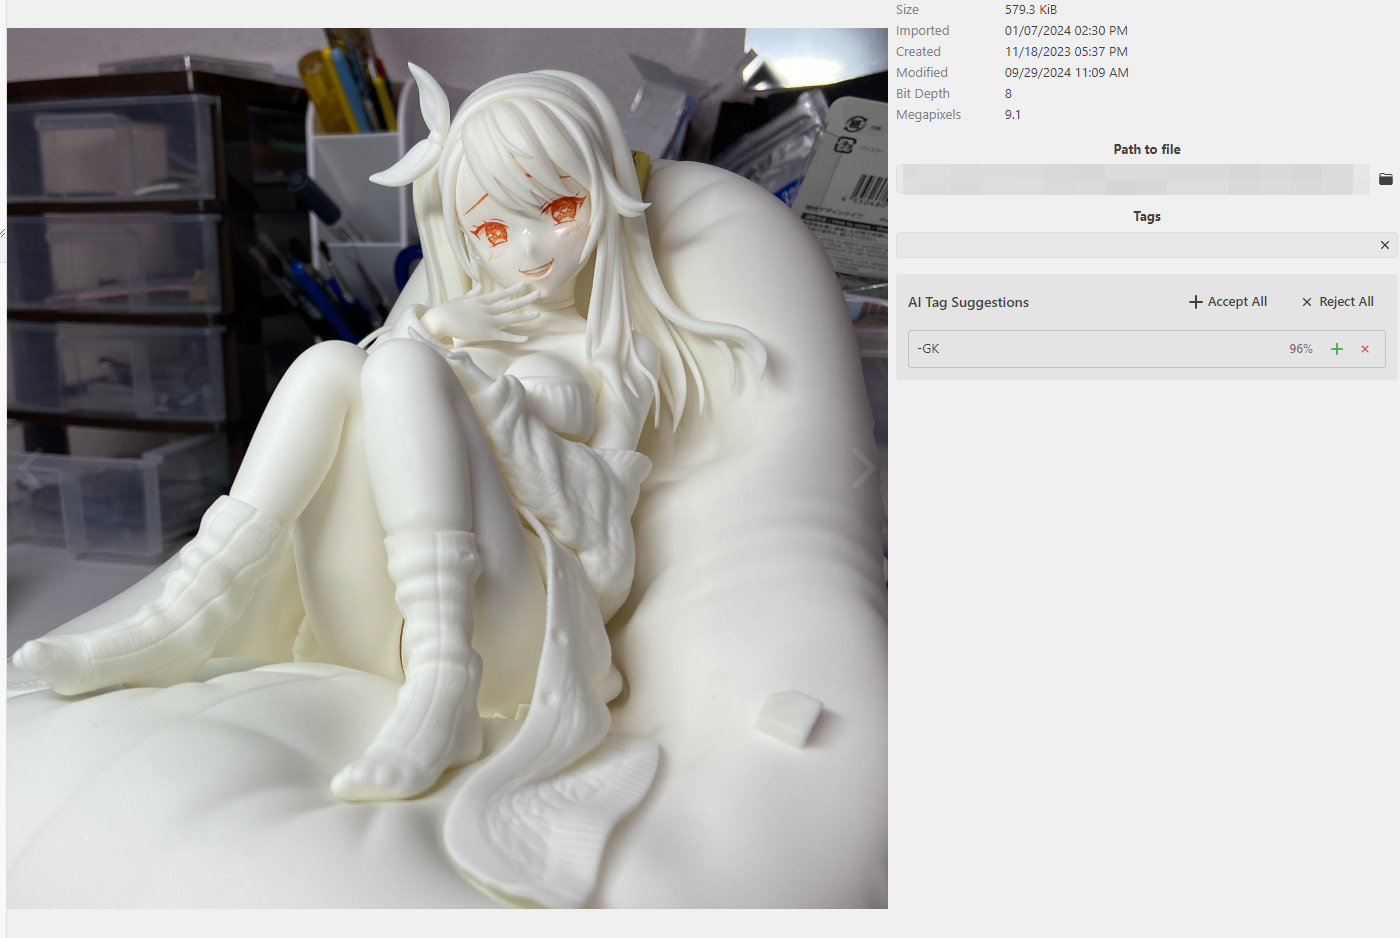The height and width of the screenshot is (938, 1400).
Task: Go to previous image arrow
Action: pyautogui.click(x=30, y=468)
